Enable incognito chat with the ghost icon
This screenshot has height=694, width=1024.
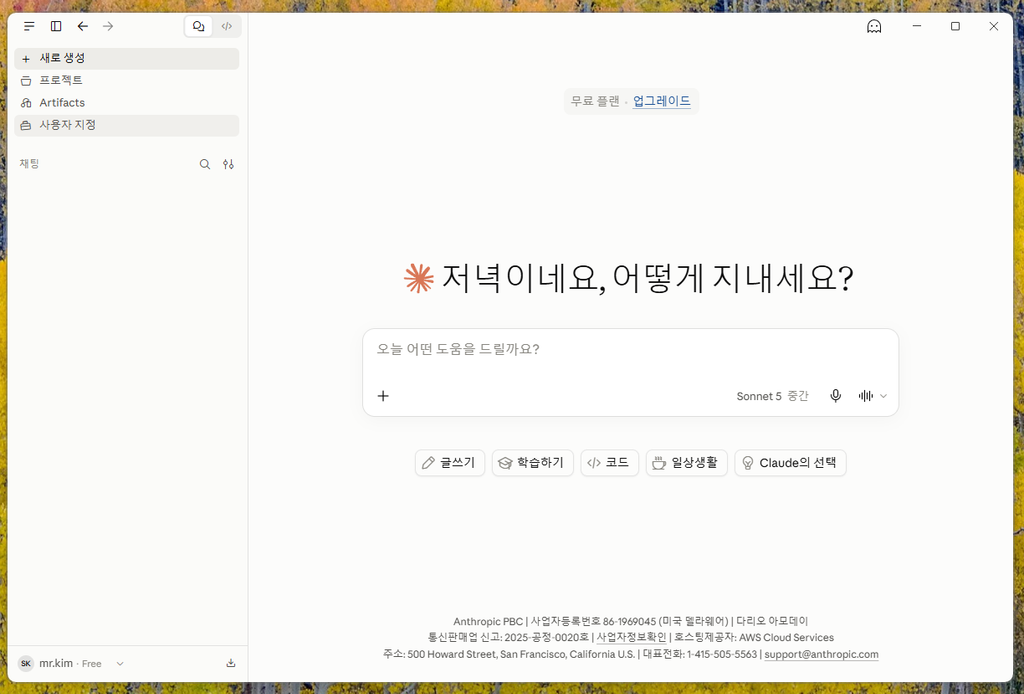pyautogui.click(x=874, y=26)
